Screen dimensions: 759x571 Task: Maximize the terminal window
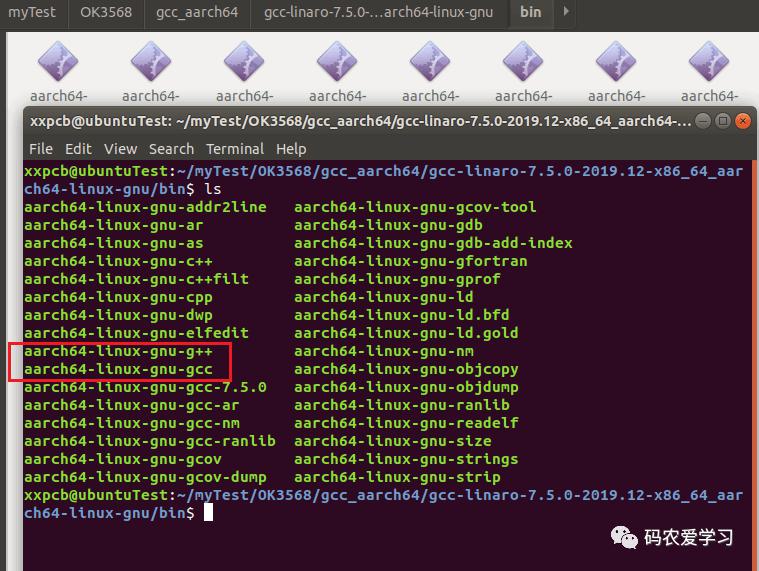coord(723,120)
